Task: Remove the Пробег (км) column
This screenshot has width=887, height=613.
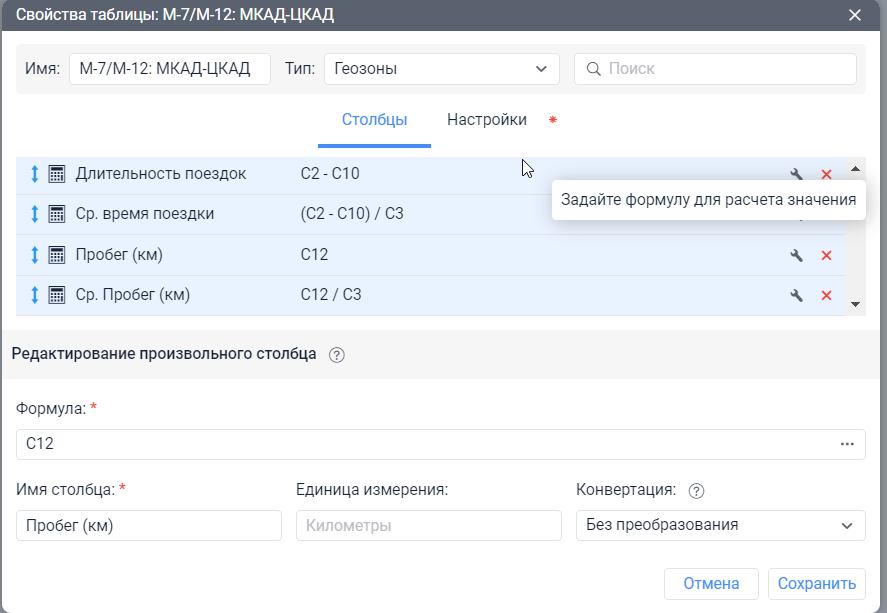Action: (x=826, y=255)
